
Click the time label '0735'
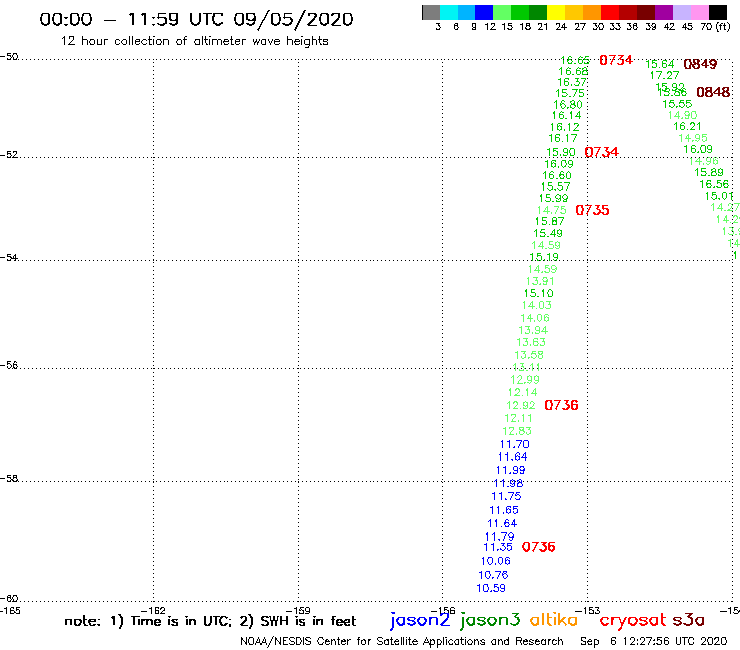point(592,210)
